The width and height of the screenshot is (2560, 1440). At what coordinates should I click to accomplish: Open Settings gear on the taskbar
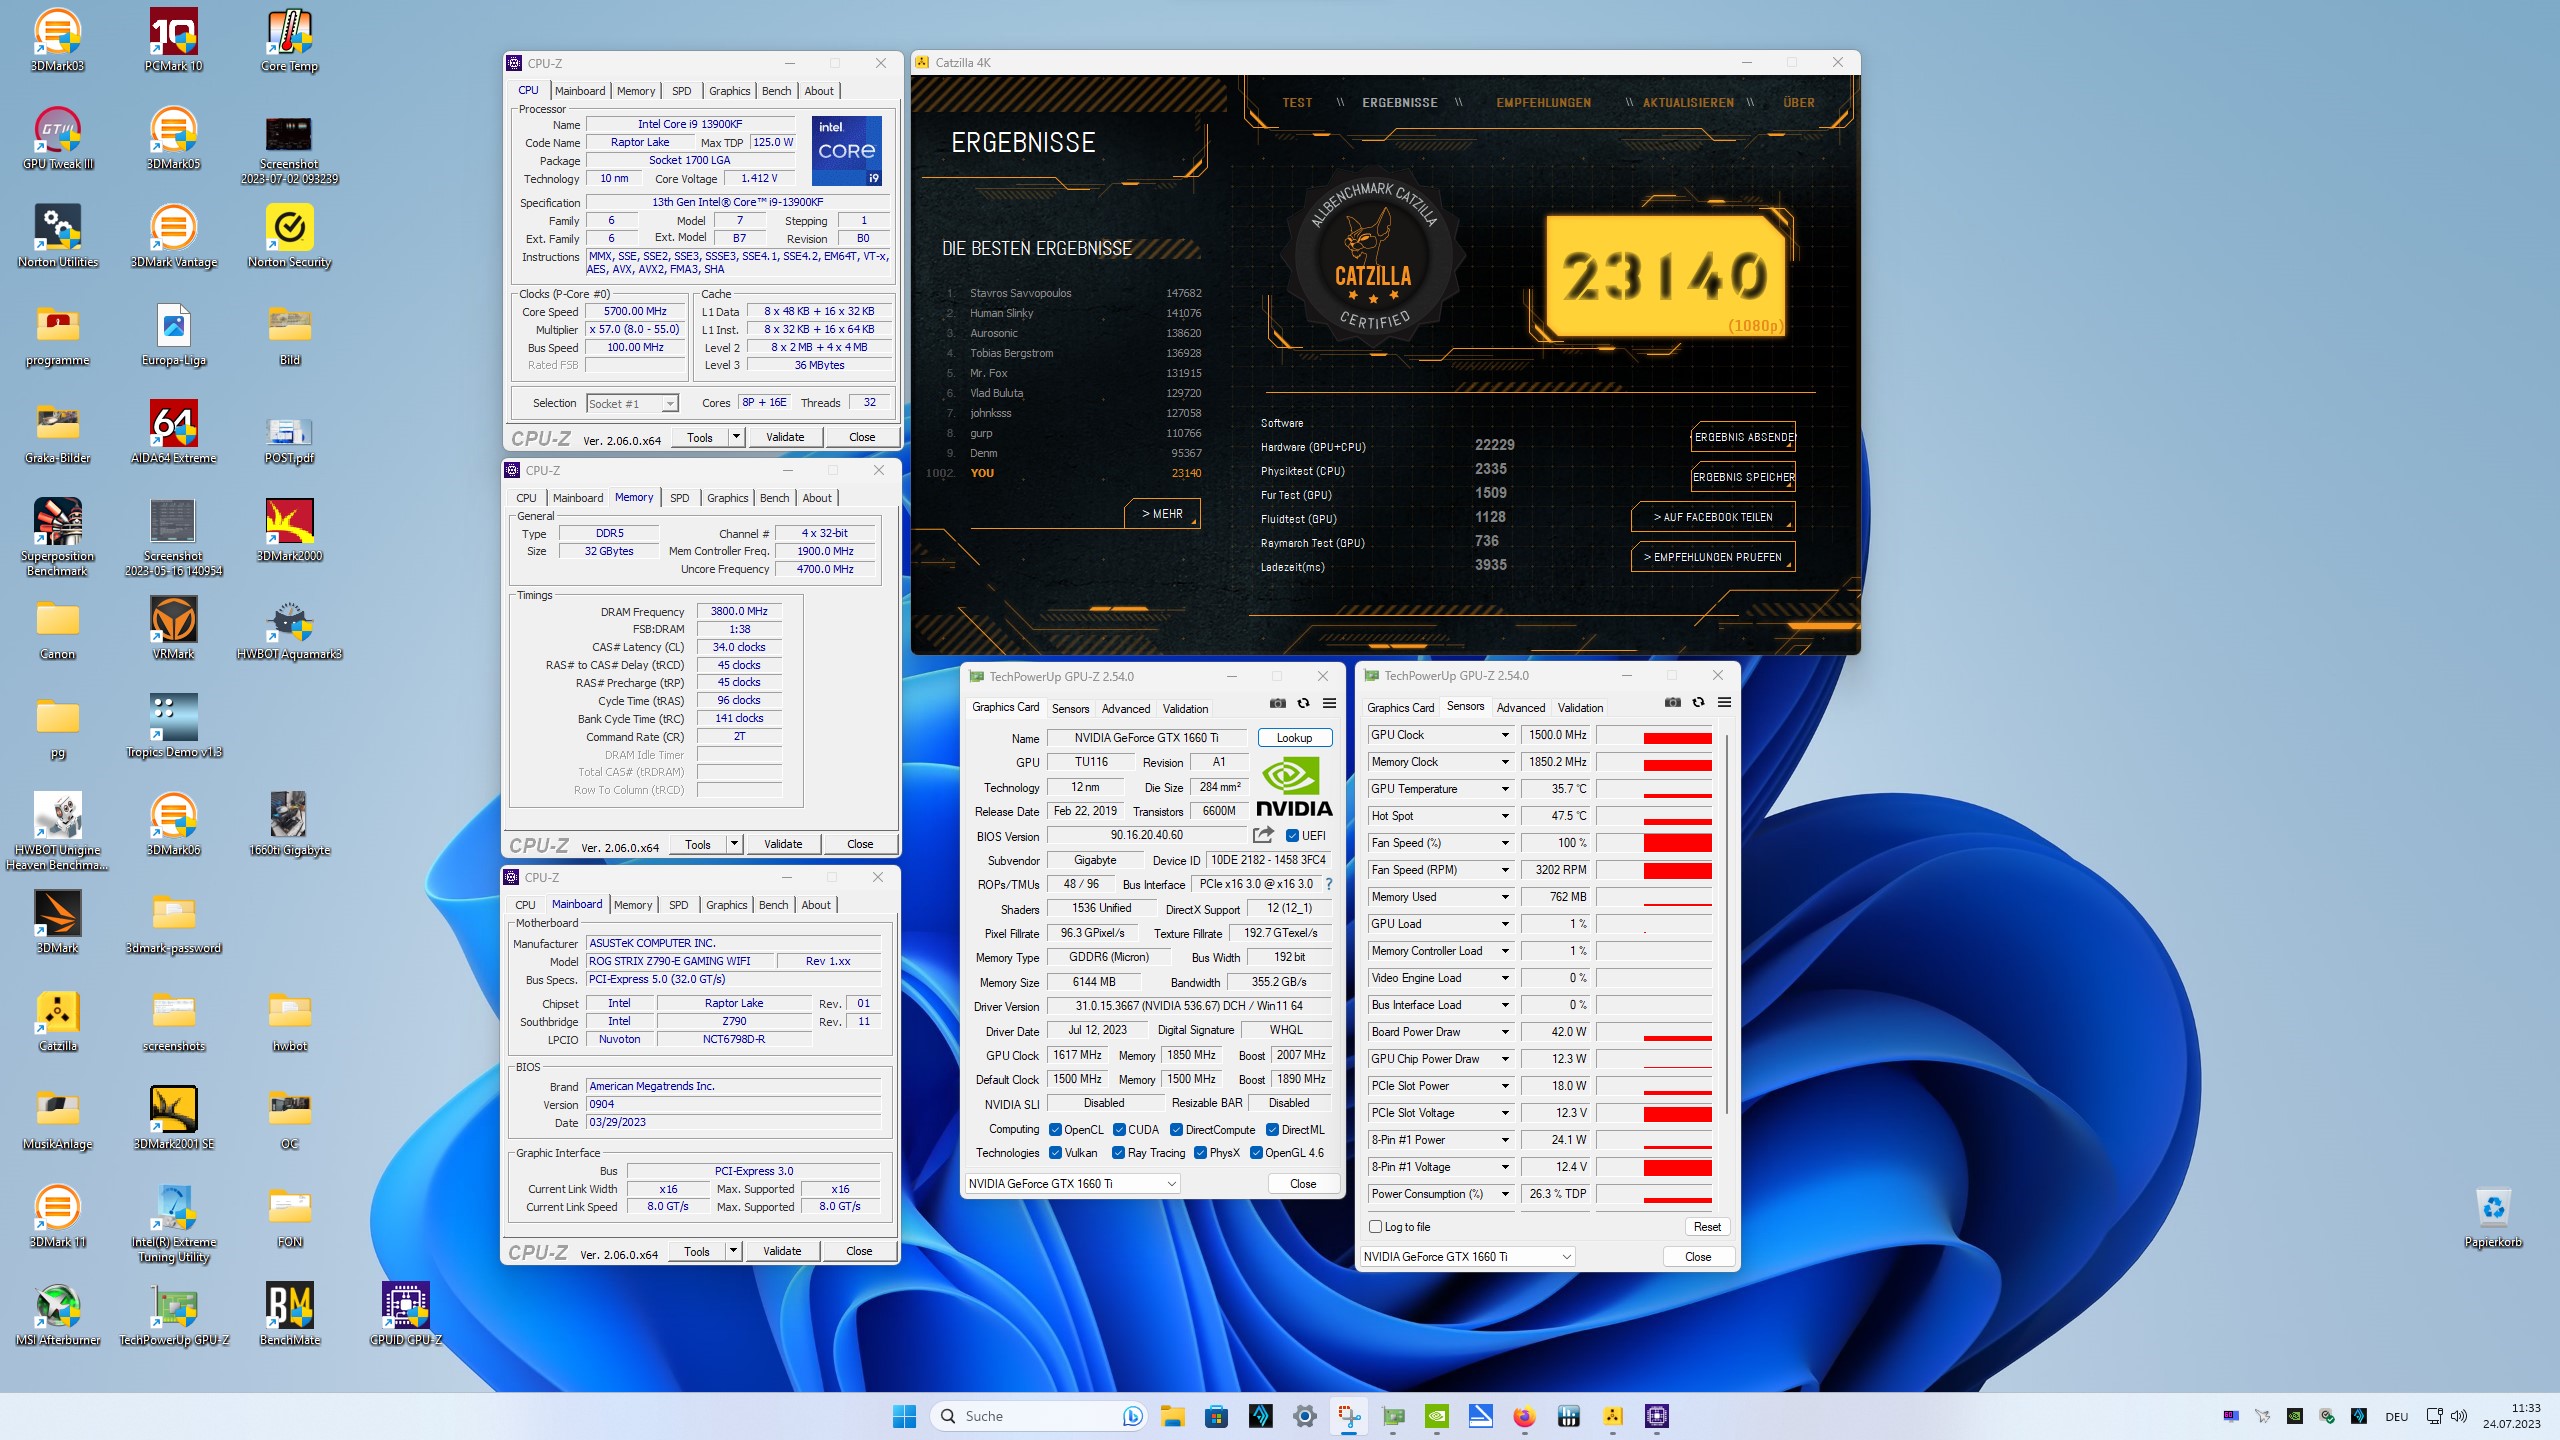point(1304,1416)
